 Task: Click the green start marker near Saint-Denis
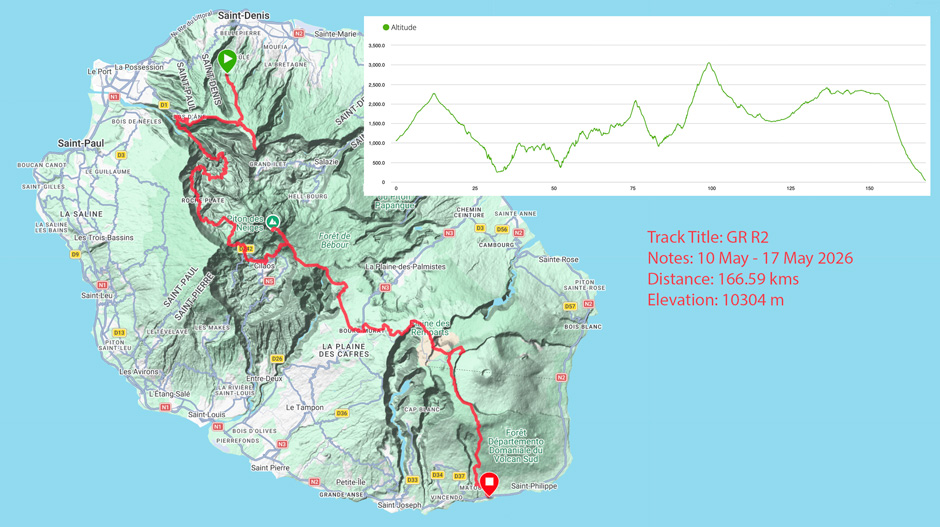pos(227,60)
